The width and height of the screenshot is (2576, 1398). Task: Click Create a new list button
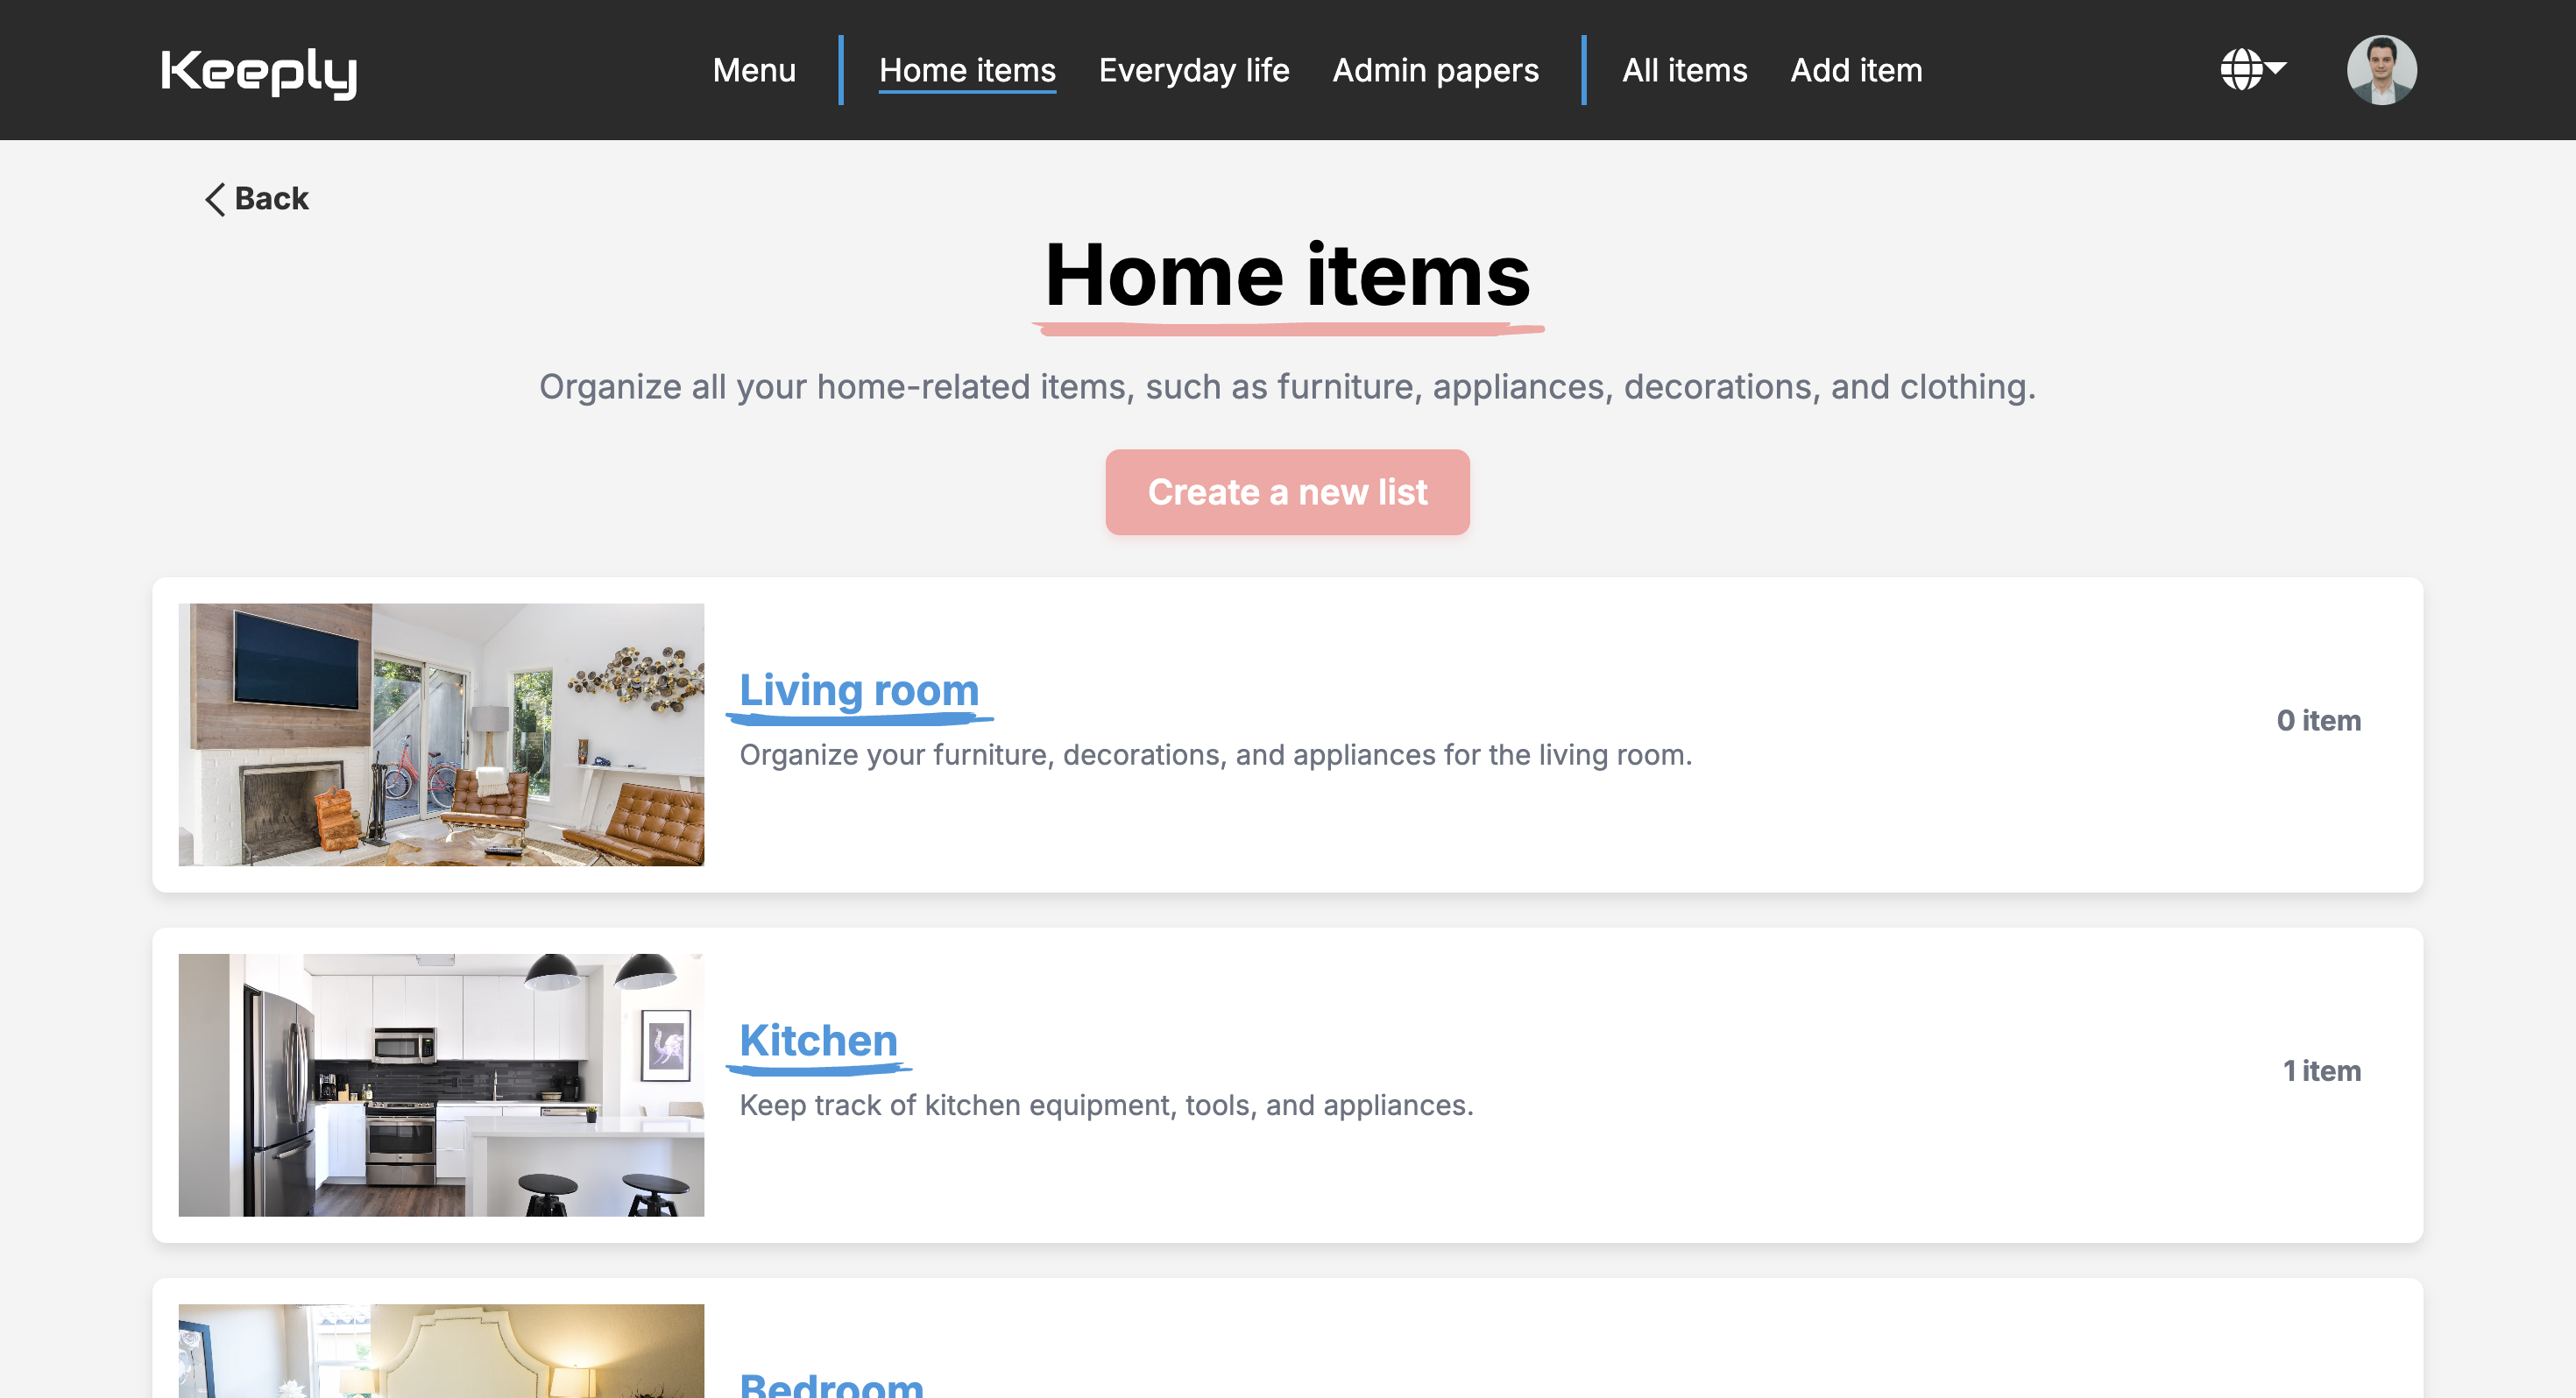(x=1288, y=492)
